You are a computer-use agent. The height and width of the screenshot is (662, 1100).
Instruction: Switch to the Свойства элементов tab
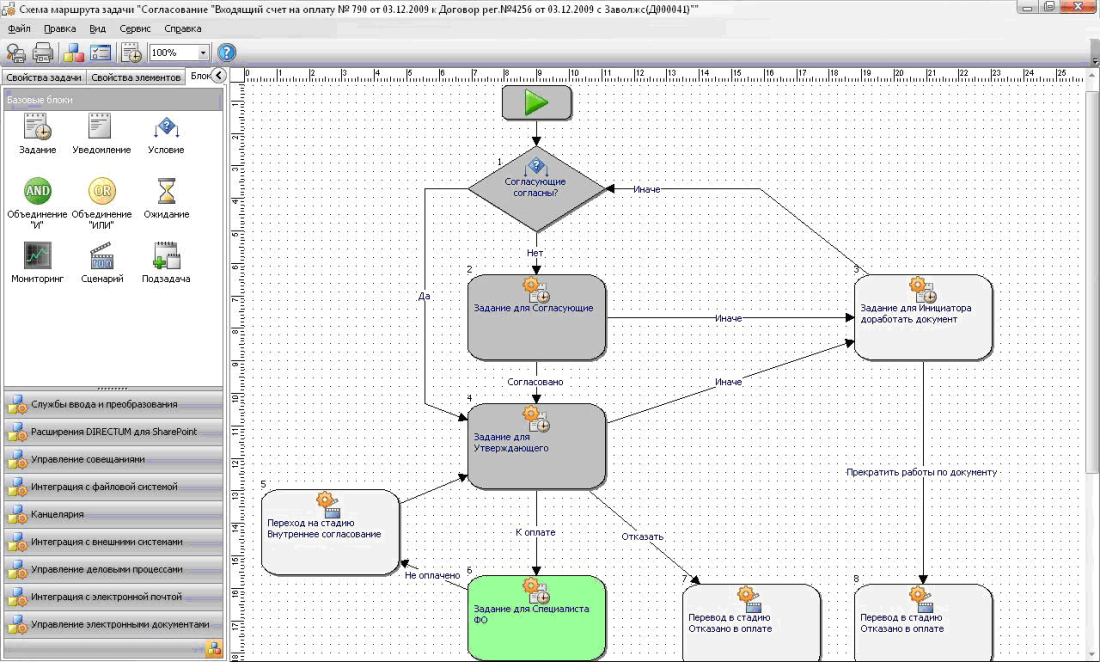pos(136,77)
